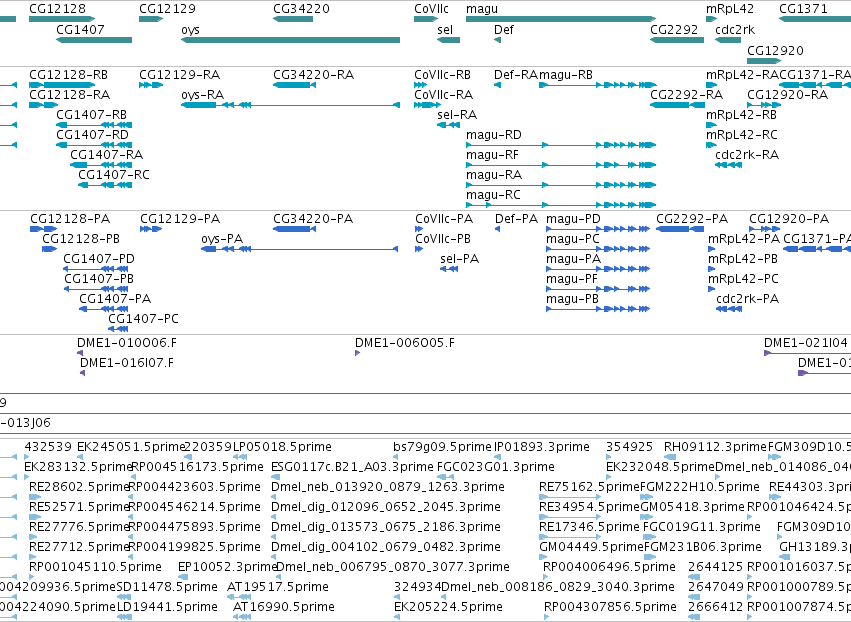Click the sel gene label
The width and height of the screenshot is (851, 622).
445,29
